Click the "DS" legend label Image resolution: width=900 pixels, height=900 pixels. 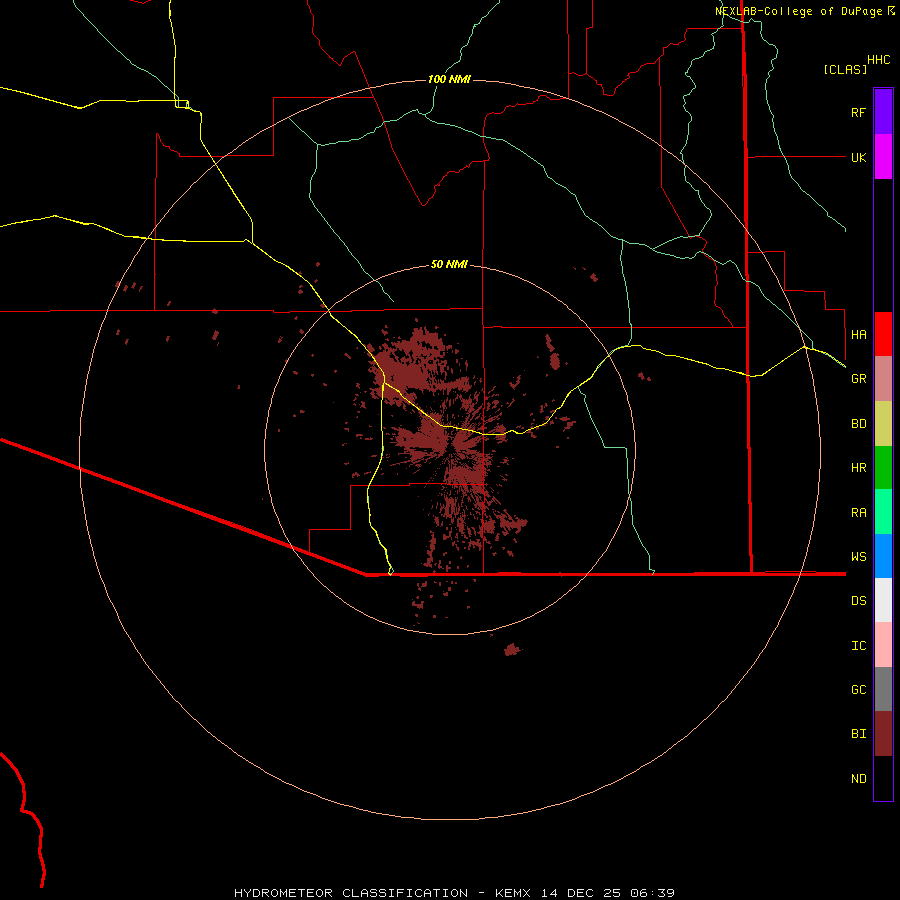click(x=858, y=601)
